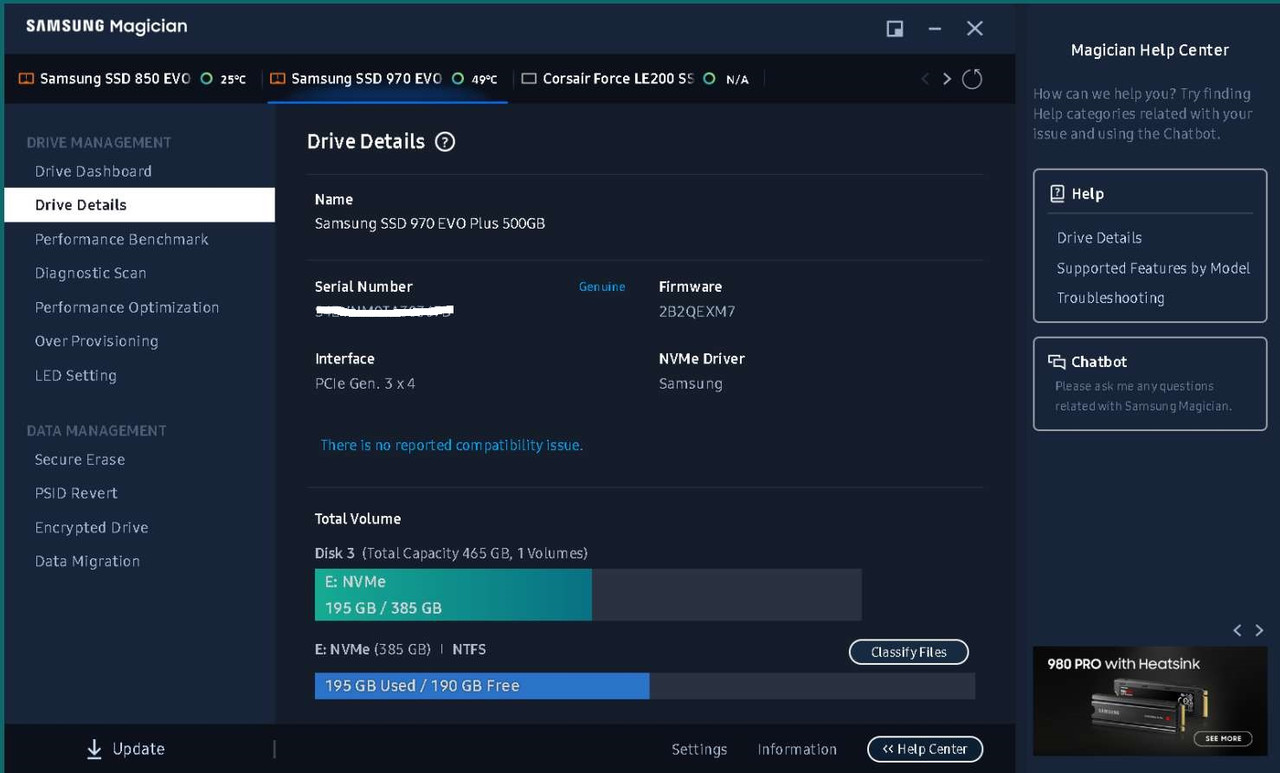Click the 49°C temperature reading
Viewport: 1280px width, 773px height.
484,79
